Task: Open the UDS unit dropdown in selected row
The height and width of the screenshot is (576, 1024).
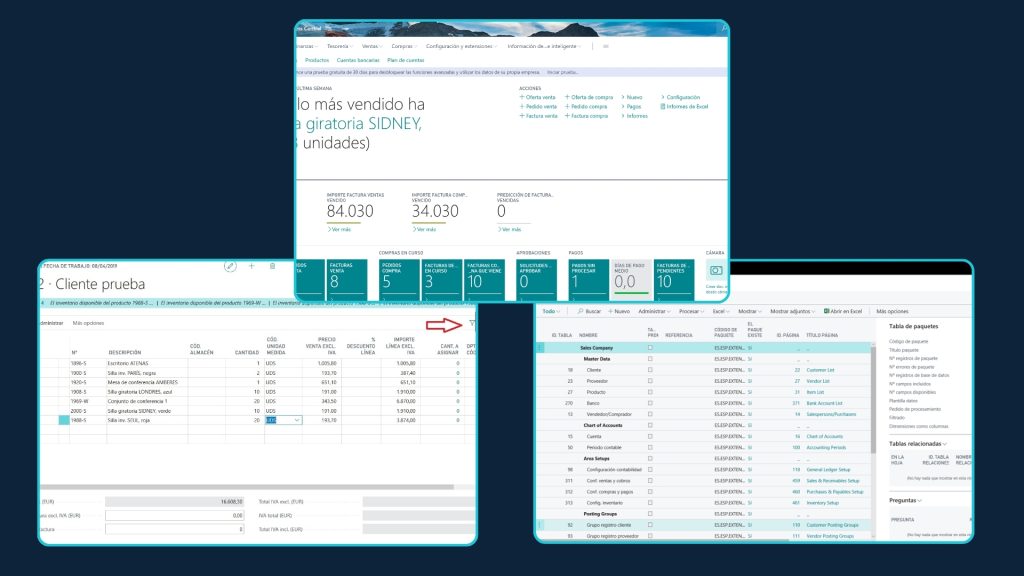Action: click(296, 420)
